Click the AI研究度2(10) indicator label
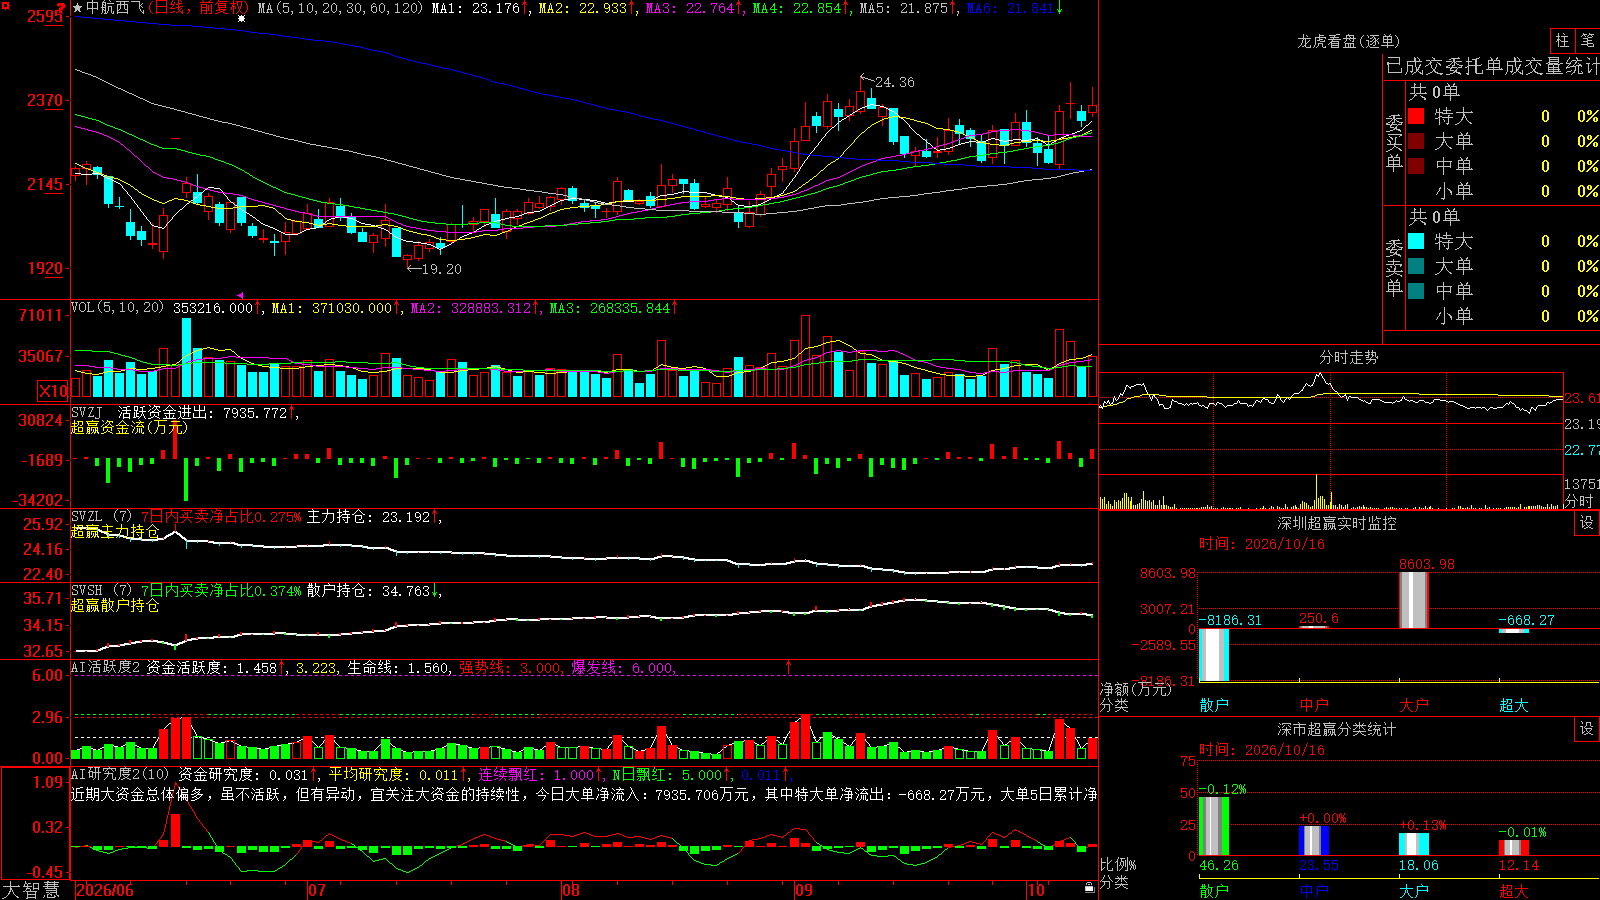Viewport: 1600px width, 900px height. point(120,774)
